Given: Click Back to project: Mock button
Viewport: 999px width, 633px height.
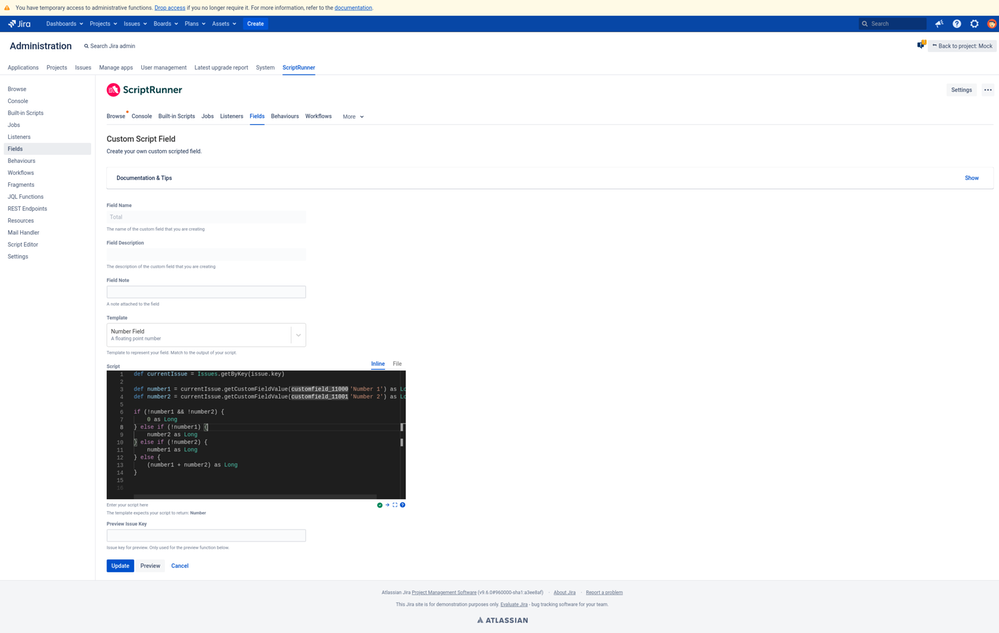Looking at the screenshot, I should pos(962,46).
